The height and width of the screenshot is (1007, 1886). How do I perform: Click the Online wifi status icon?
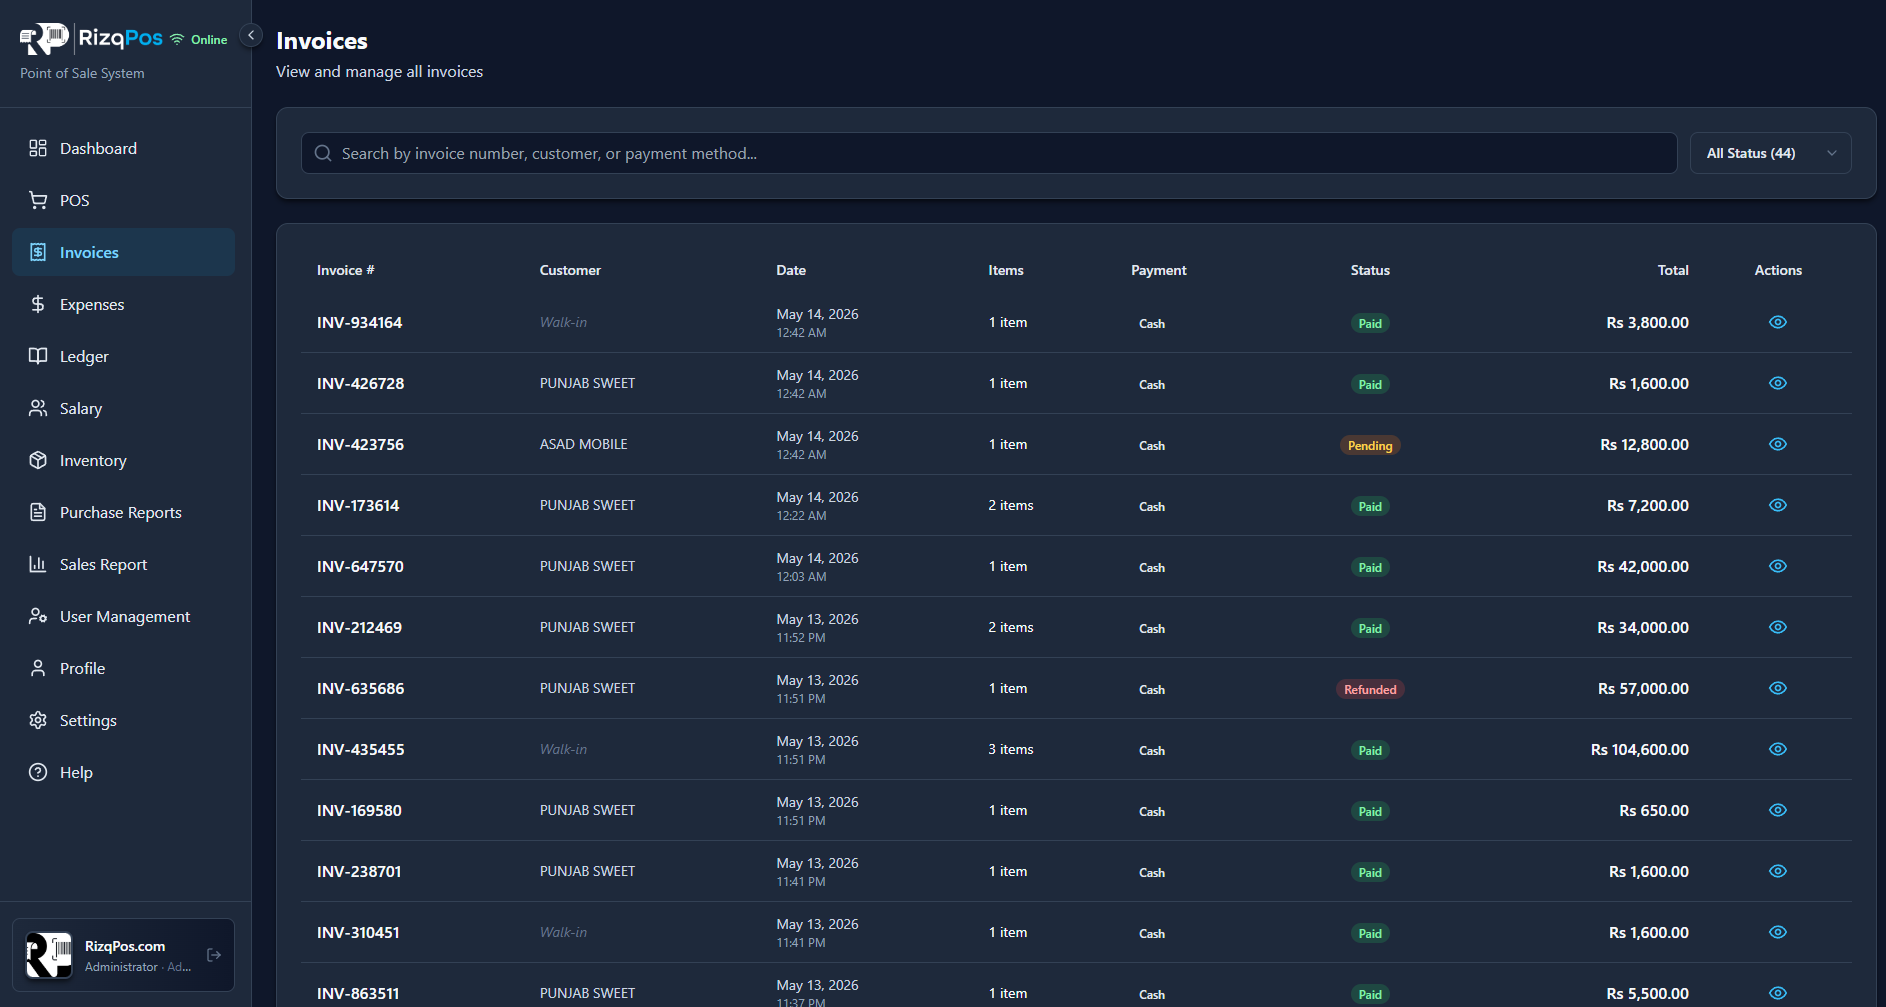[177, 40]
